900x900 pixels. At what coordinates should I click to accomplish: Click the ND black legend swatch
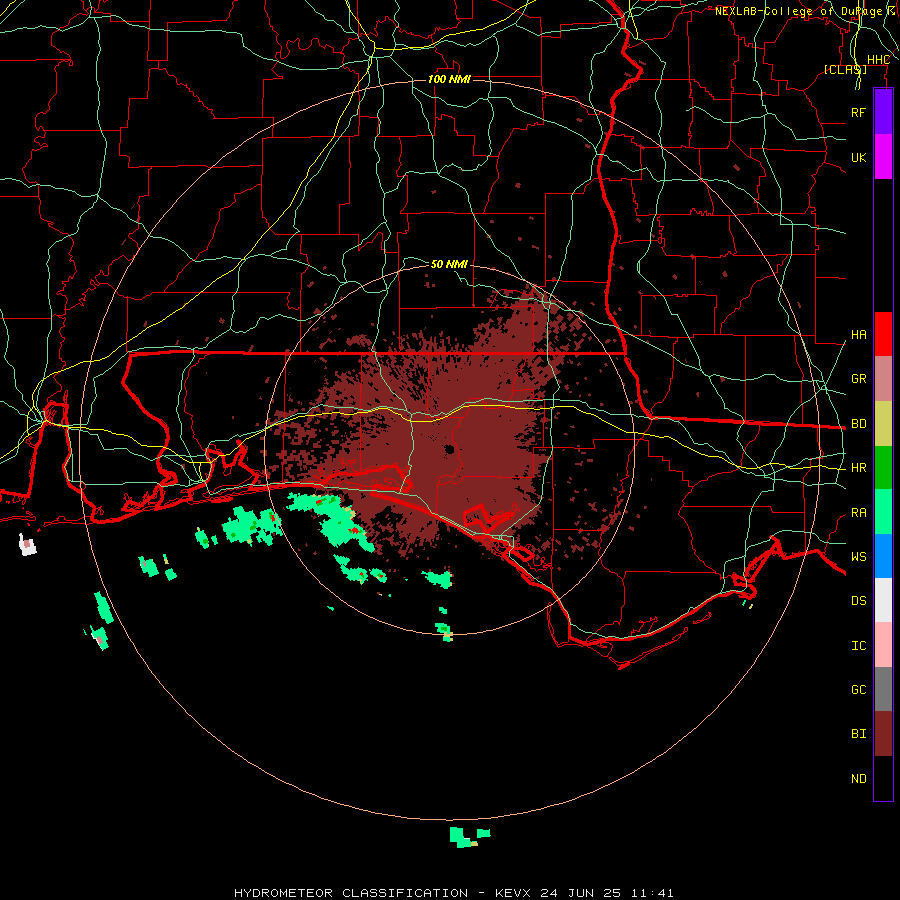coord(883,778)
